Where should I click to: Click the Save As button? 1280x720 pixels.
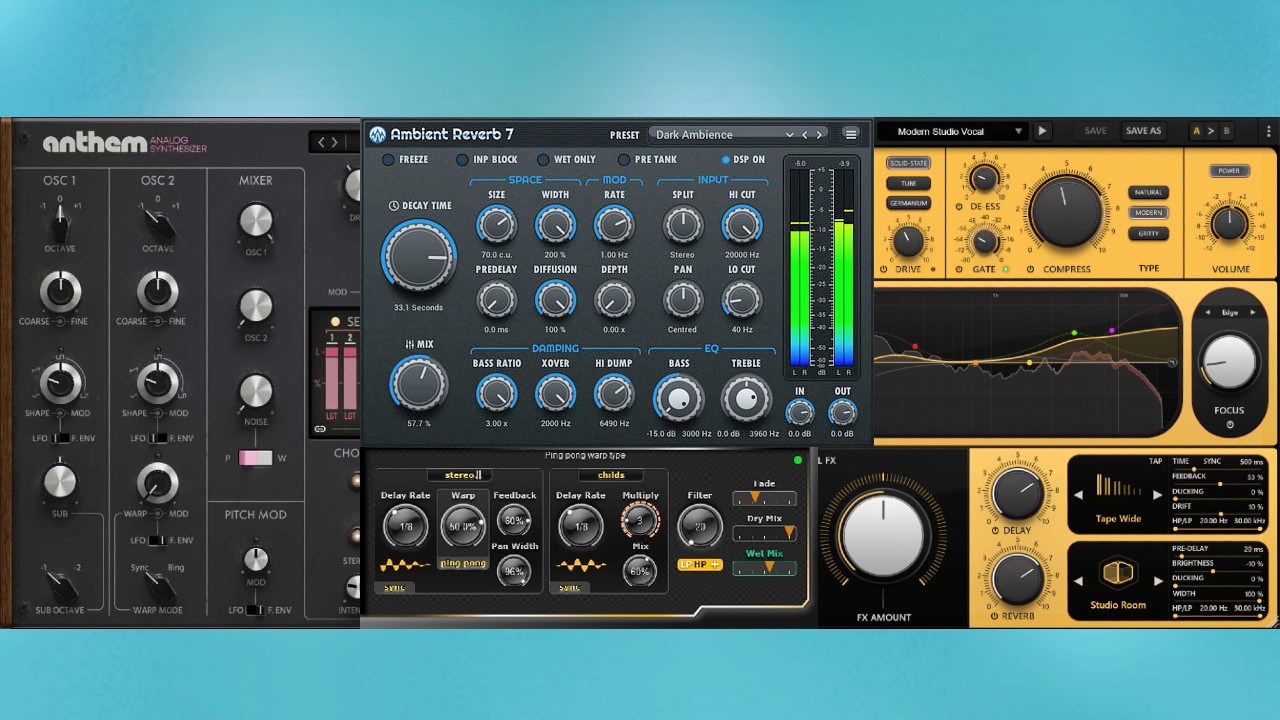coord(1143,131)
